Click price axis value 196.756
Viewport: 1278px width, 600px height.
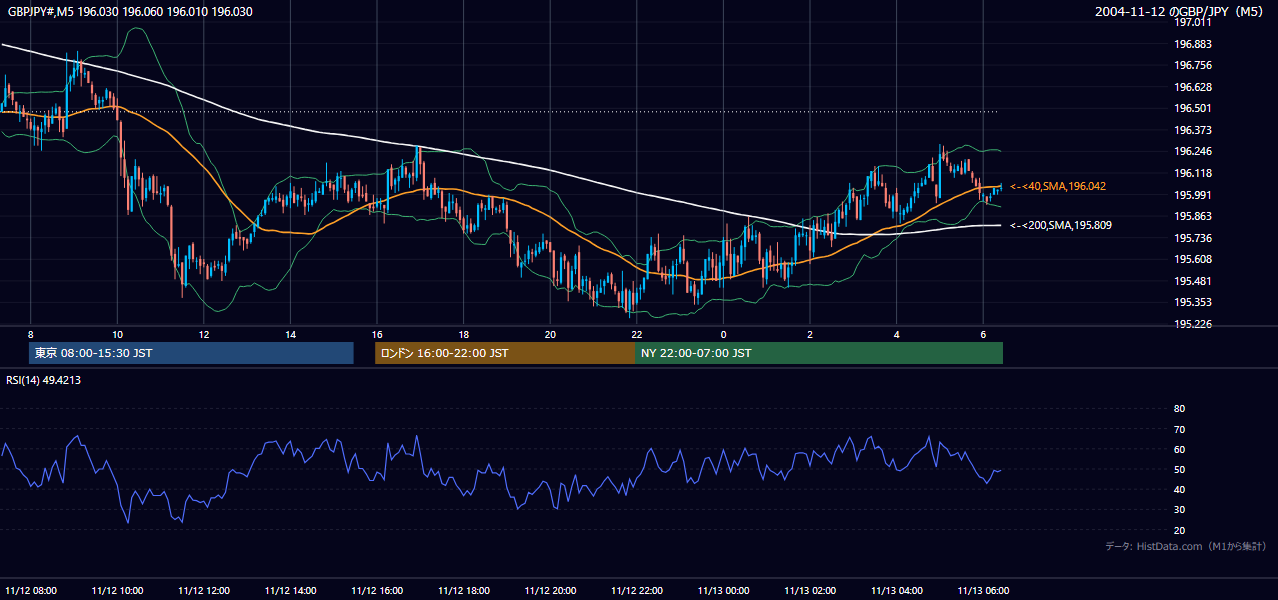[x=1193, y=65]
